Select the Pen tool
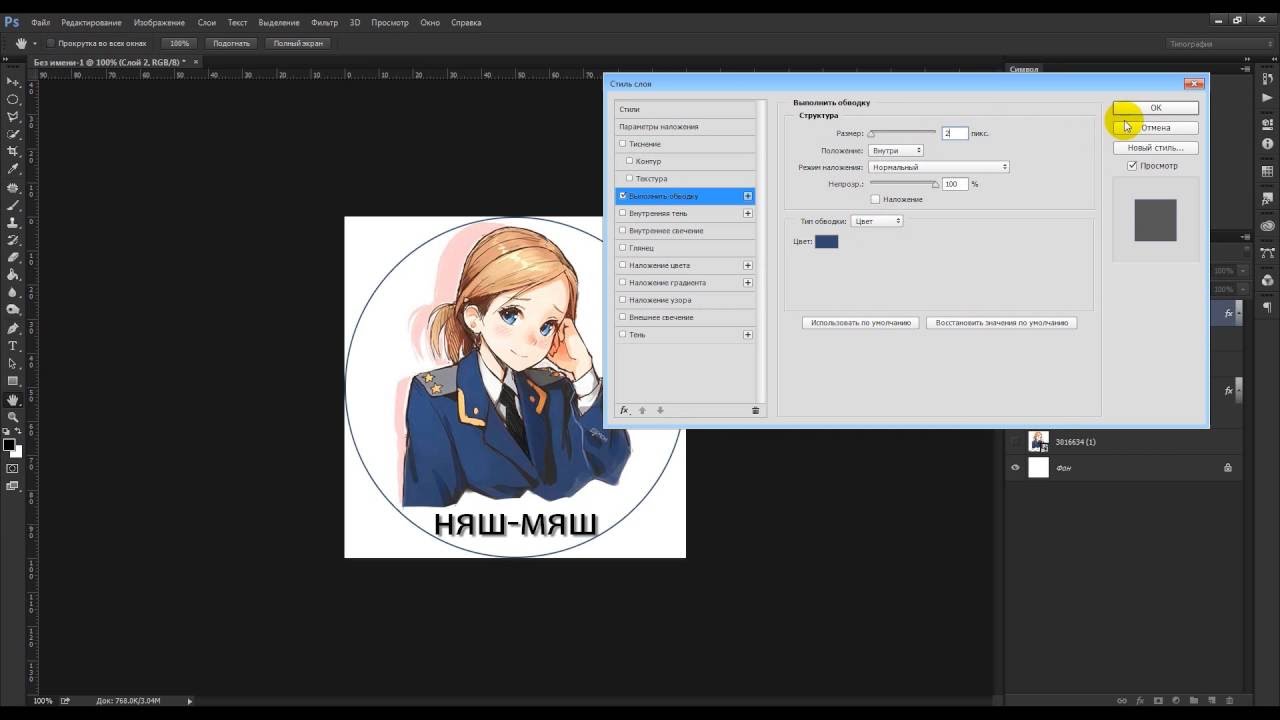1280x720 pixels. 13,328
